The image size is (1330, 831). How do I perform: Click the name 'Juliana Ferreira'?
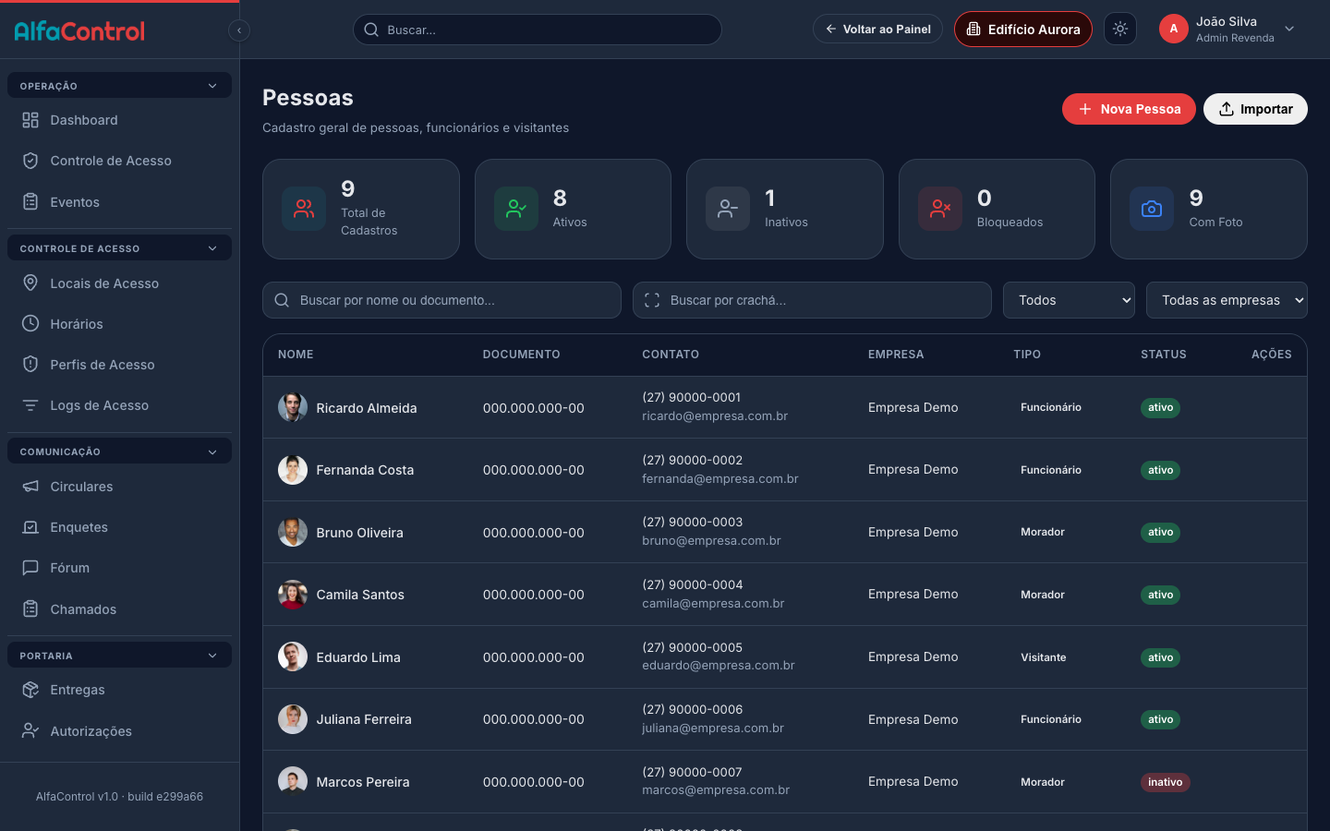click(x=364, y=719)
